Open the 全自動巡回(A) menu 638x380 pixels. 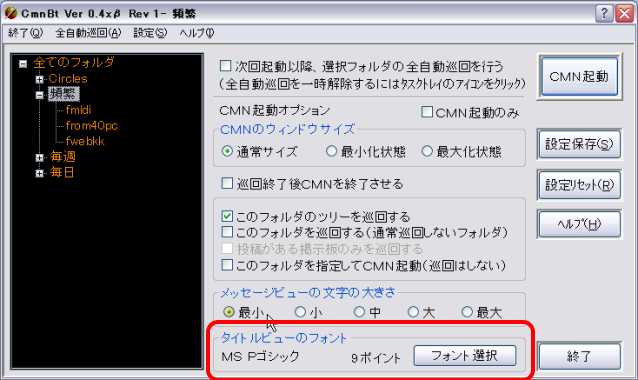[x=88, y=33]
